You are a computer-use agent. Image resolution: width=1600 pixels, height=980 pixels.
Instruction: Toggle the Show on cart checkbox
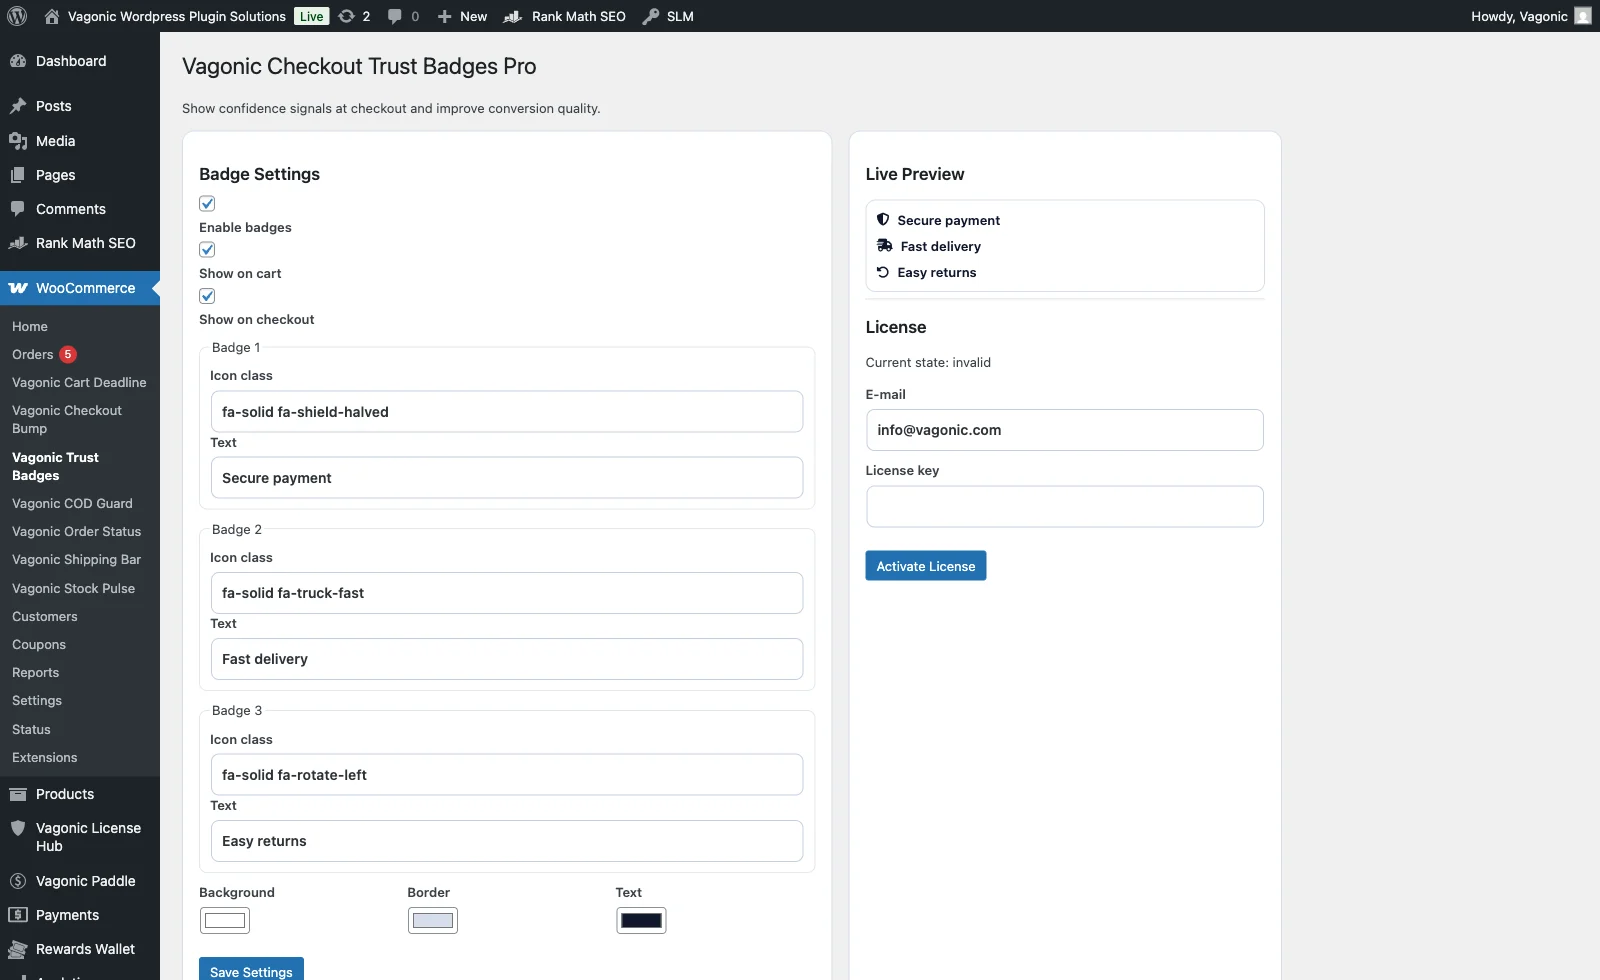(207, 250)
